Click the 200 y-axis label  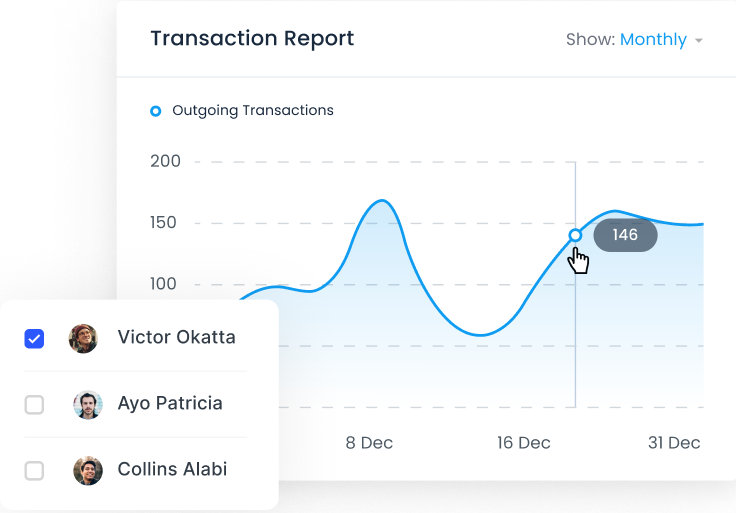pyautogui.click(x=165, y=161)
